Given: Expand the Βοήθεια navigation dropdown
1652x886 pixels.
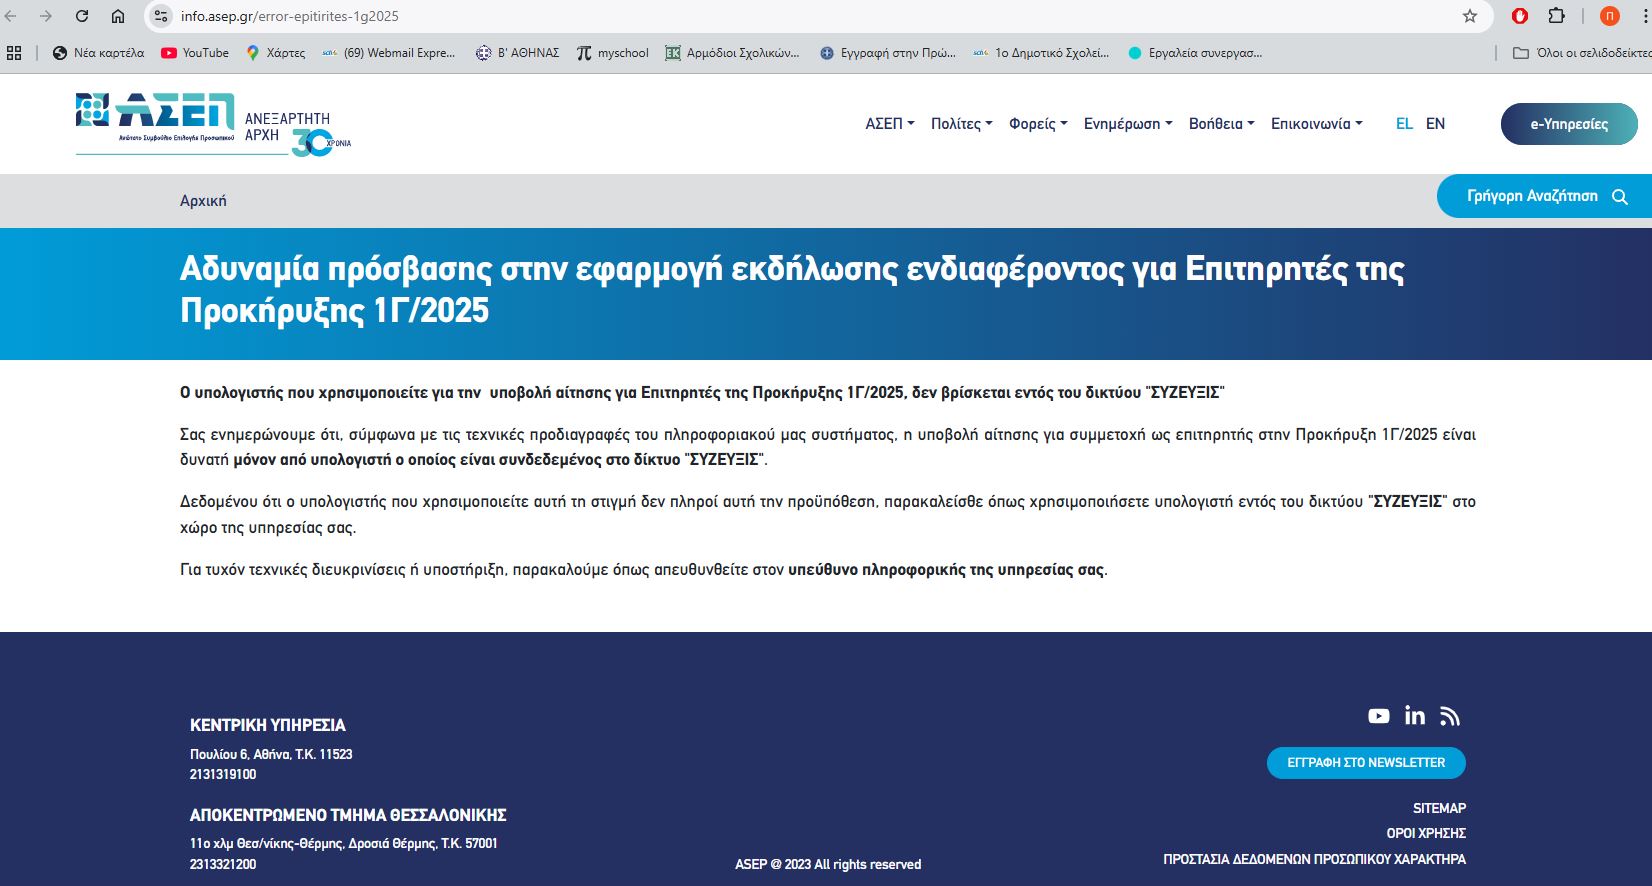Looking at the screenshot, I should tap(1222, 124).
